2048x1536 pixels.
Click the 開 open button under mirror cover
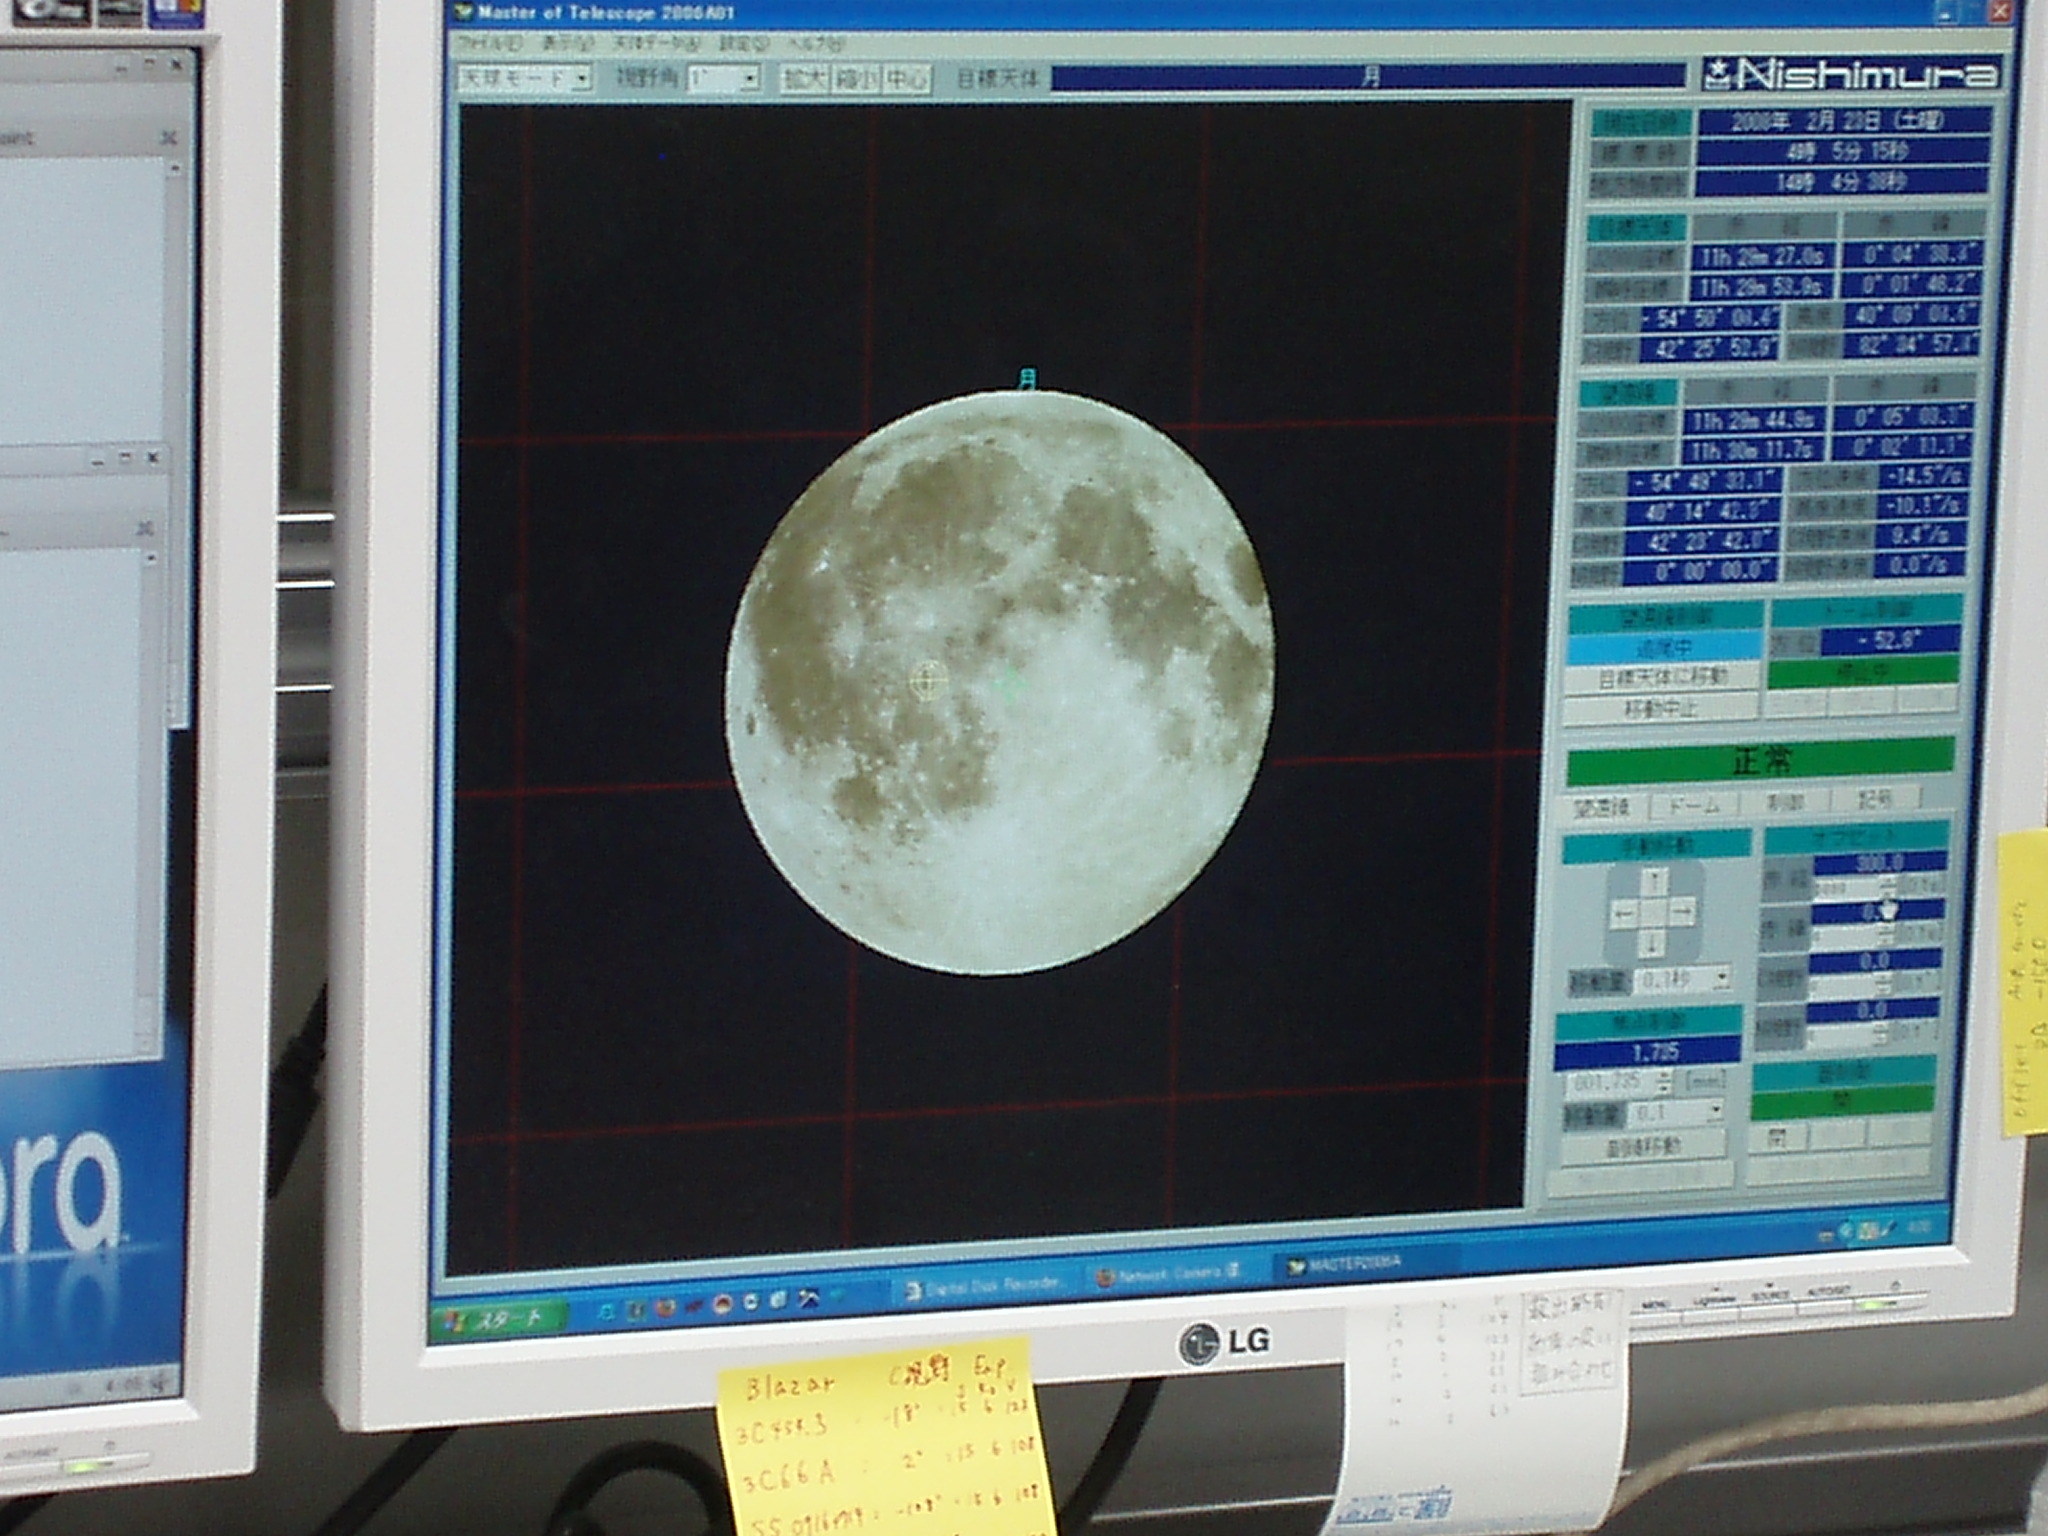click(1777, 1137)
